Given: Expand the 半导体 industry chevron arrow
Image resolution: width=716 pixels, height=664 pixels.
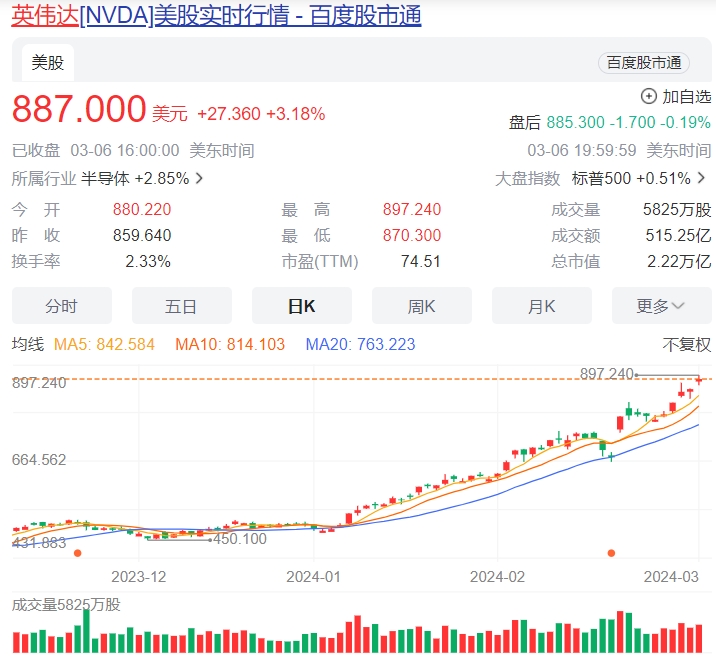Looking at the screenshot, I should (x=199, y=178).
